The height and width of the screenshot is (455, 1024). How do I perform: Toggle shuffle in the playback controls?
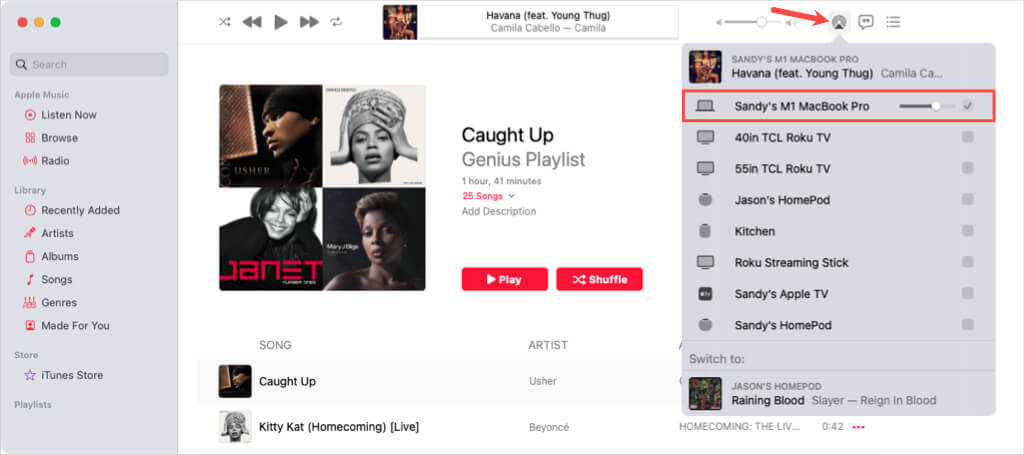(x=224, y=22)
